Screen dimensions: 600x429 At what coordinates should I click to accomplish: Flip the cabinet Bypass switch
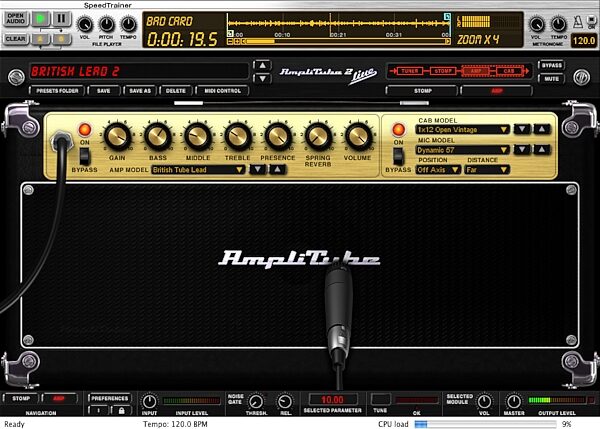[x=398, y=156]
